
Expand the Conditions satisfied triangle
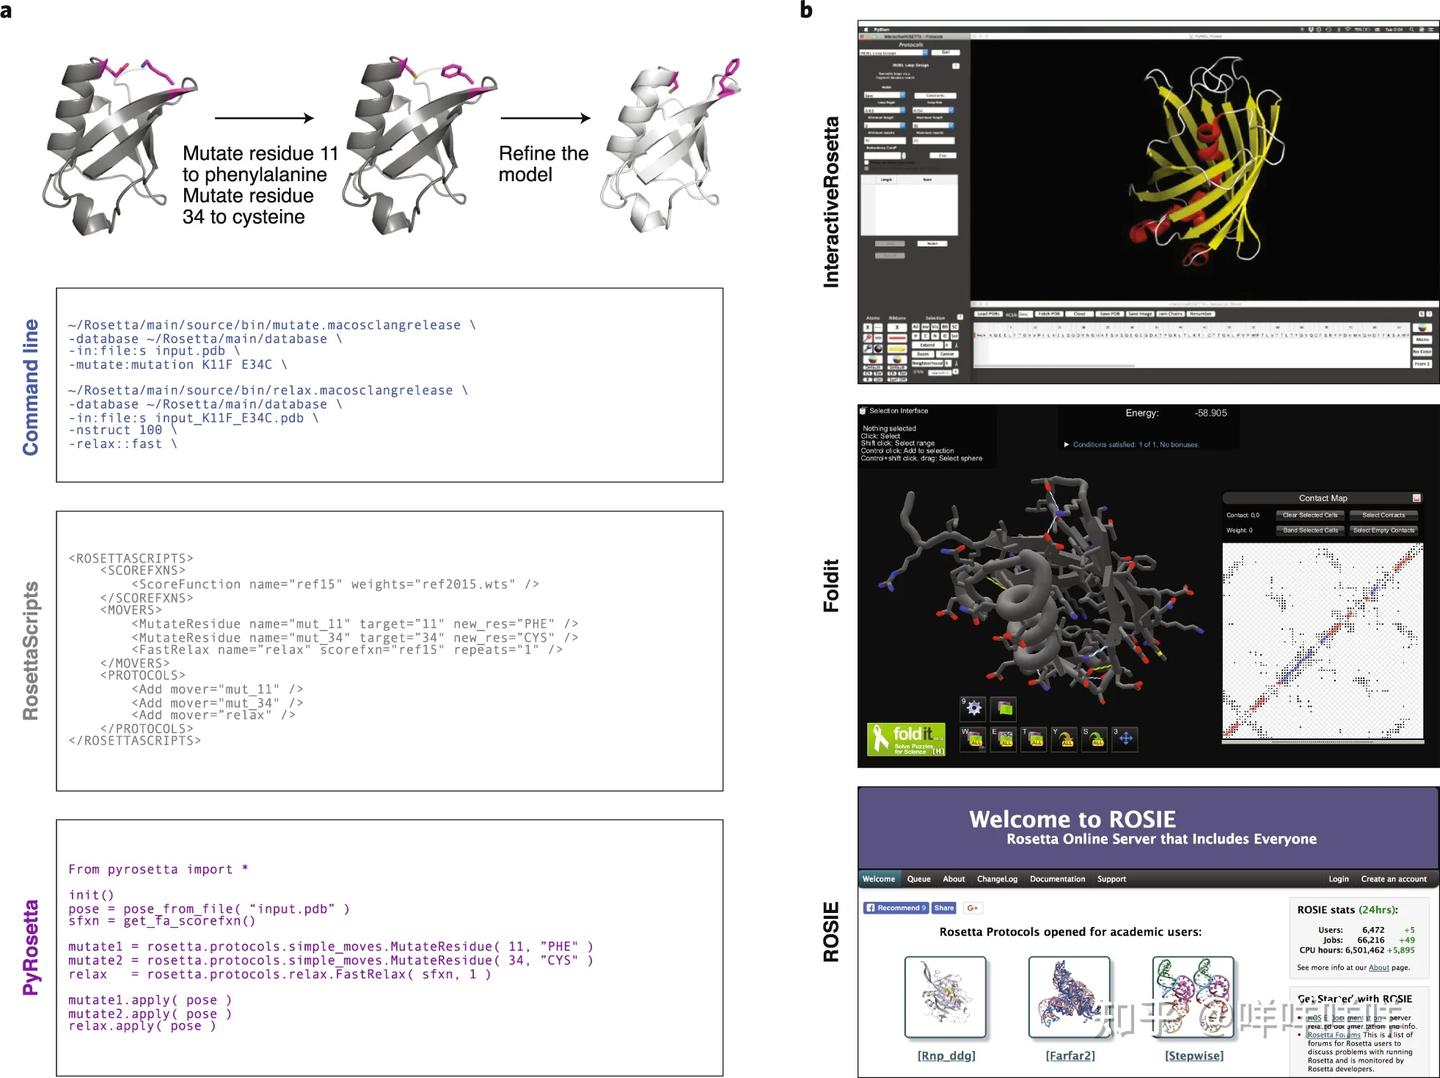[1066, 444]
